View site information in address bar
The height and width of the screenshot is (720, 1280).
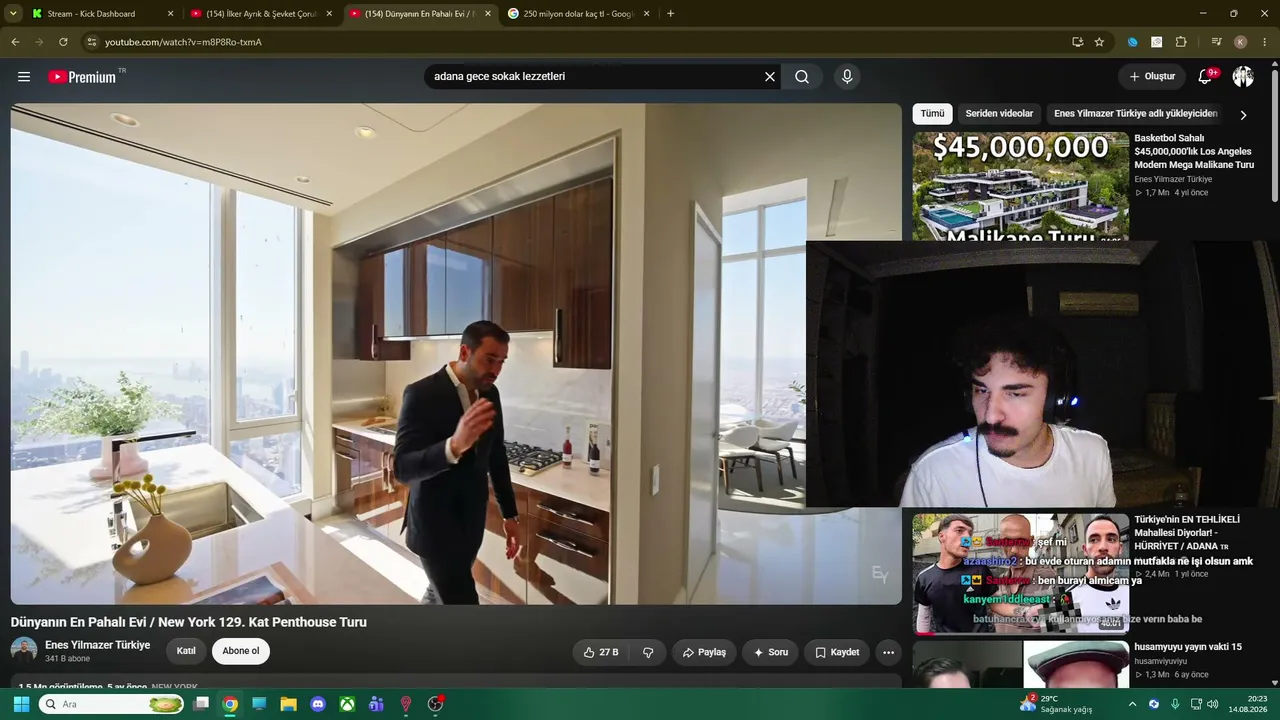click(x=92, y=42)
